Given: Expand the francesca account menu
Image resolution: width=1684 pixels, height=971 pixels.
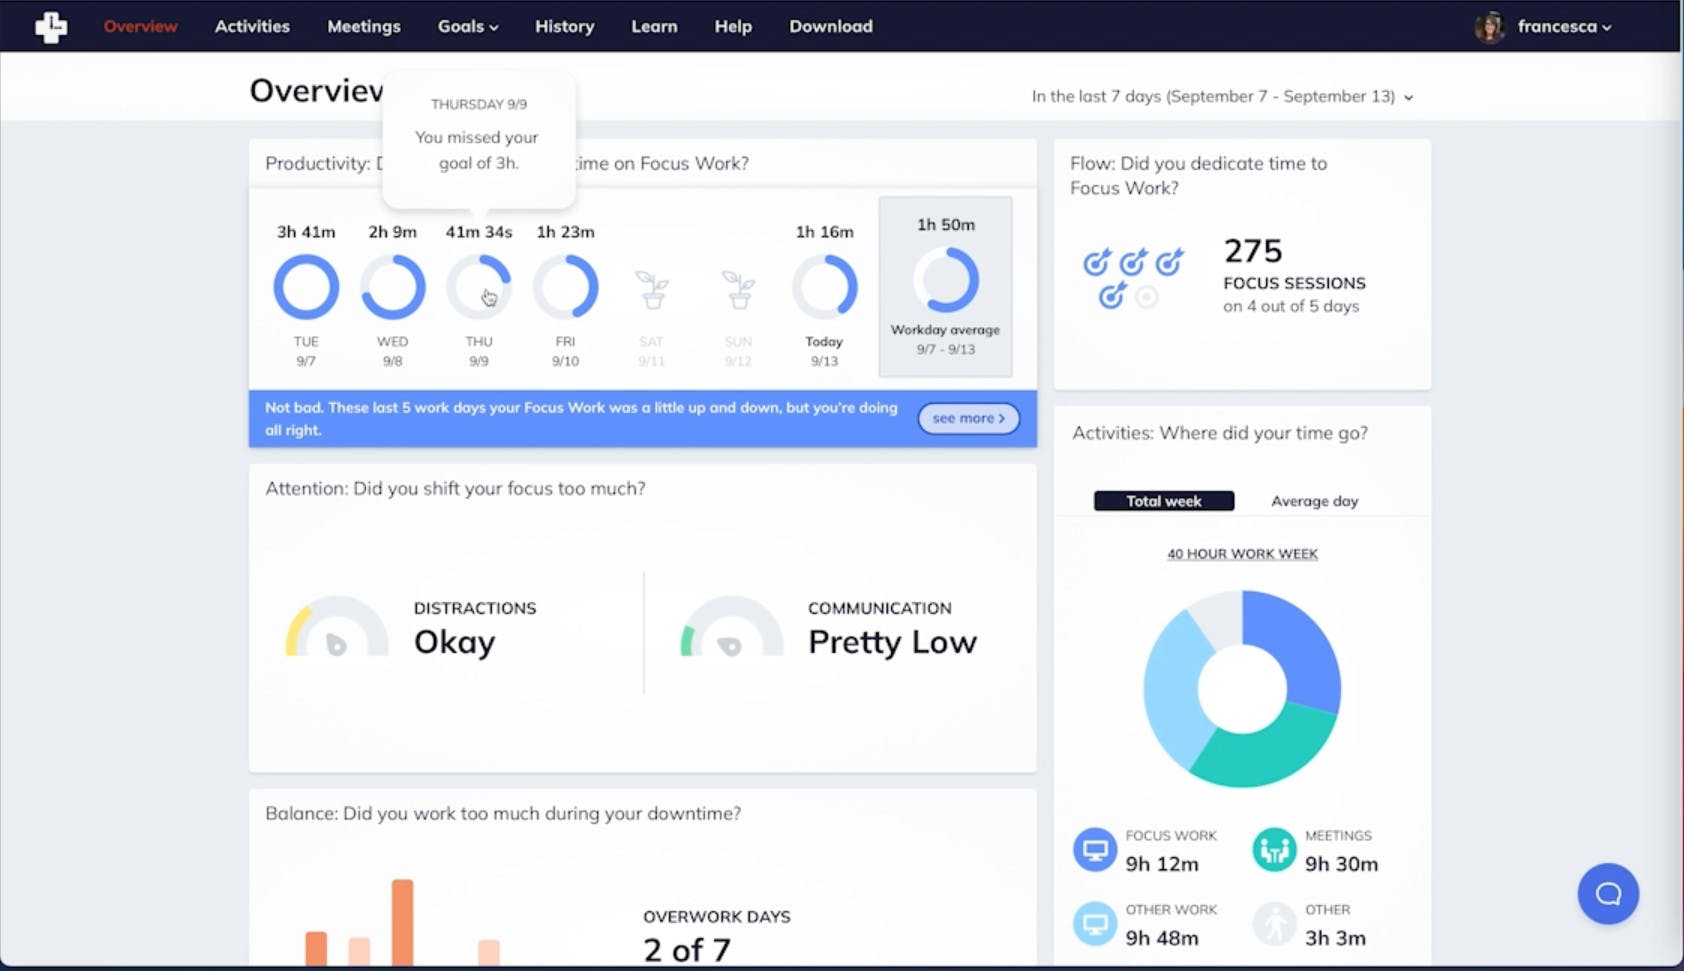Looking at the screenshot, I should tap(1565, 27).
